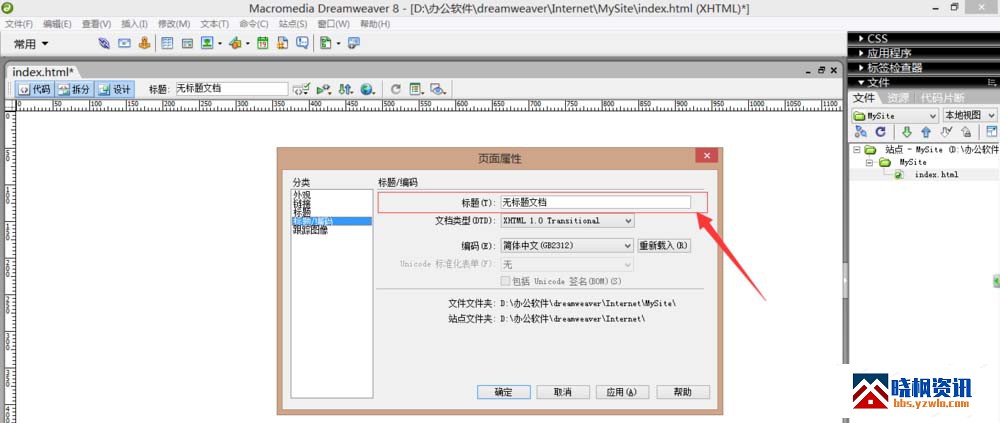Open the MySite site dropdown
Viewport: 1000px width, 423px height.
pyautogui.click(x=895, y=115)
